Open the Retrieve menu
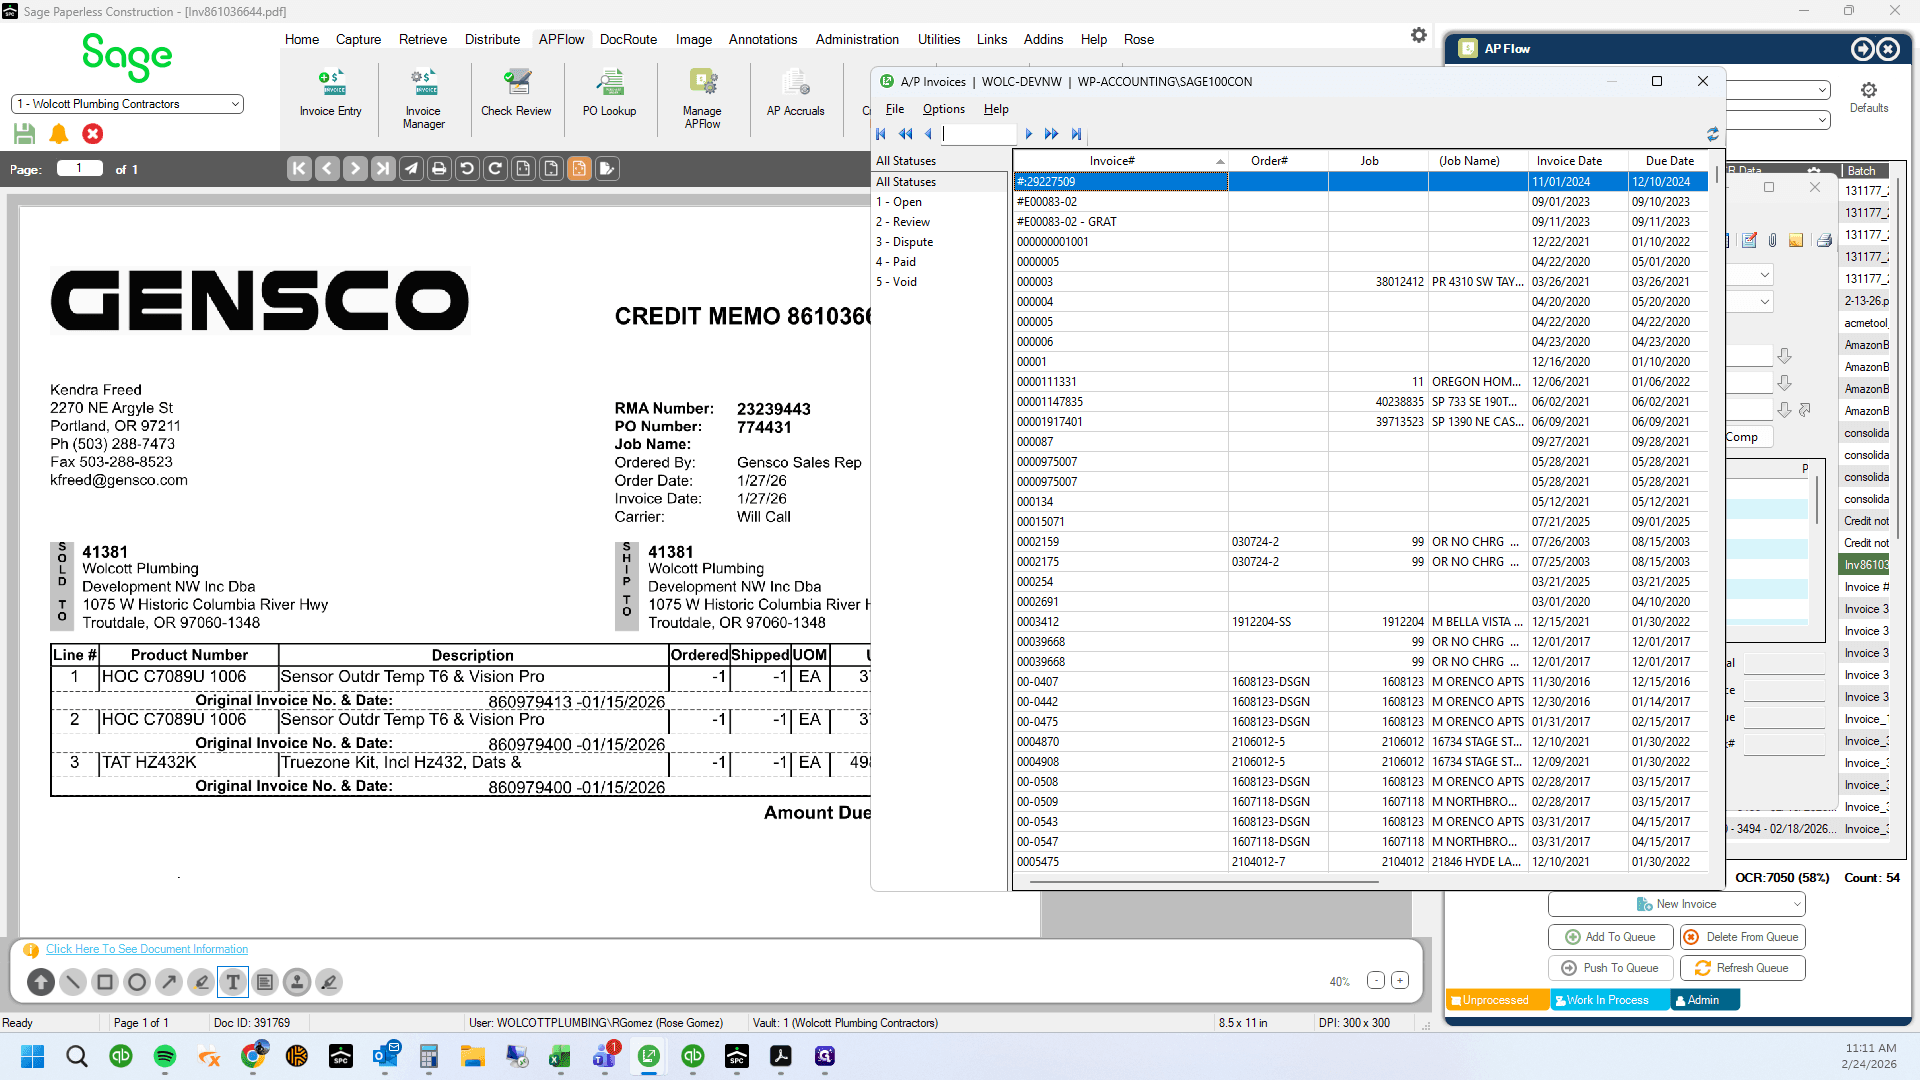The width and height of the screenshot is (1920, 1080). click(423, 39)
